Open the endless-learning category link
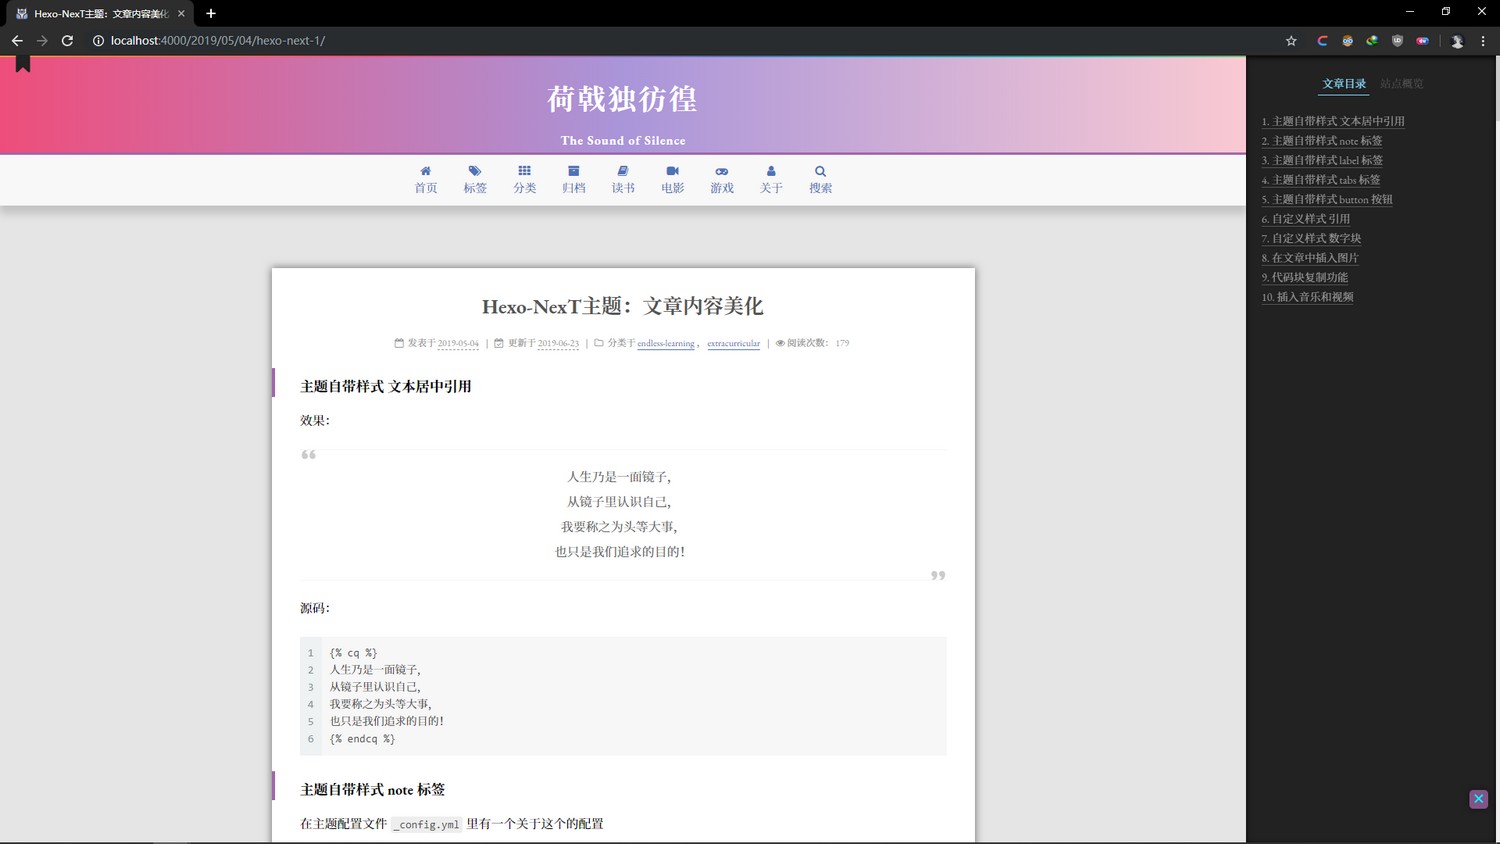This screenshot has height=844, width=1500. coord(666,343)
